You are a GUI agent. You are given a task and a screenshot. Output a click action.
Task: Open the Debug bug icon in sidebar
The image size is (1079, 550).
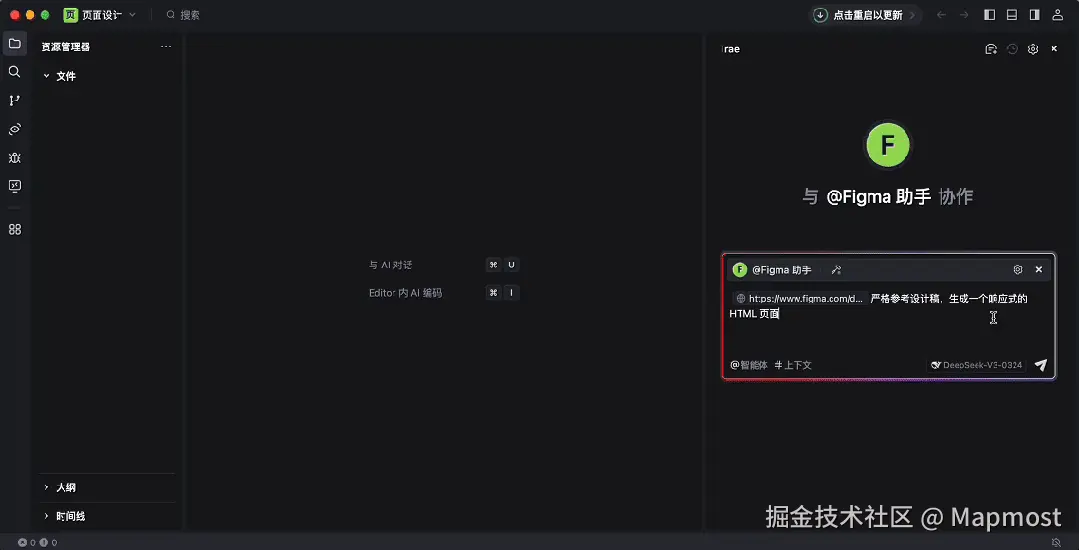[x=14, y=158]
